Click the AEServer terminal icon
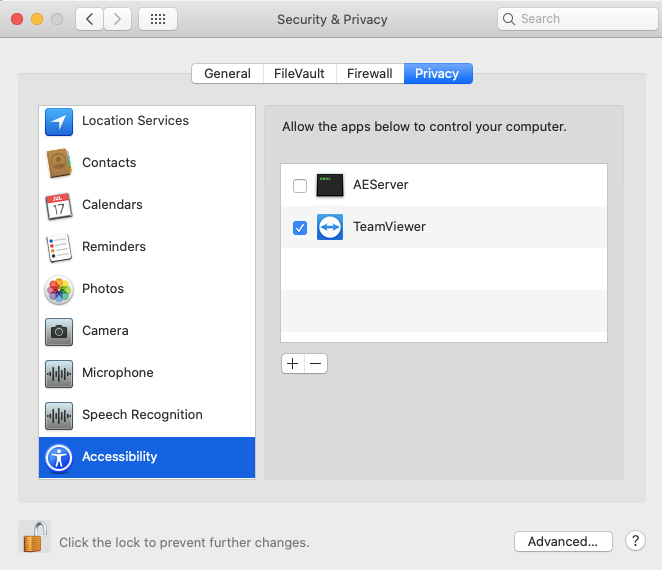The width and height of the screenshot is (662, 570). coord(330,185)
